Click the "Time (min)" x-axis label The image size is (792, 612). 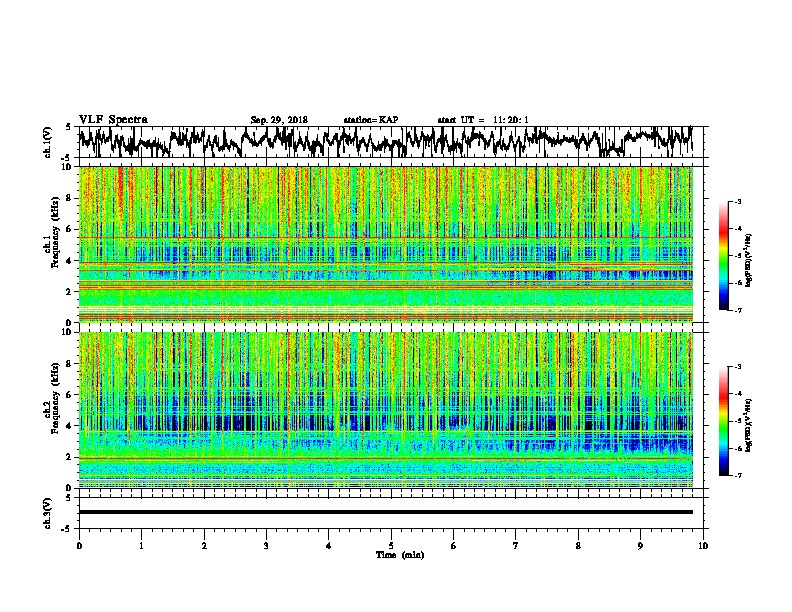pos(400,555)
